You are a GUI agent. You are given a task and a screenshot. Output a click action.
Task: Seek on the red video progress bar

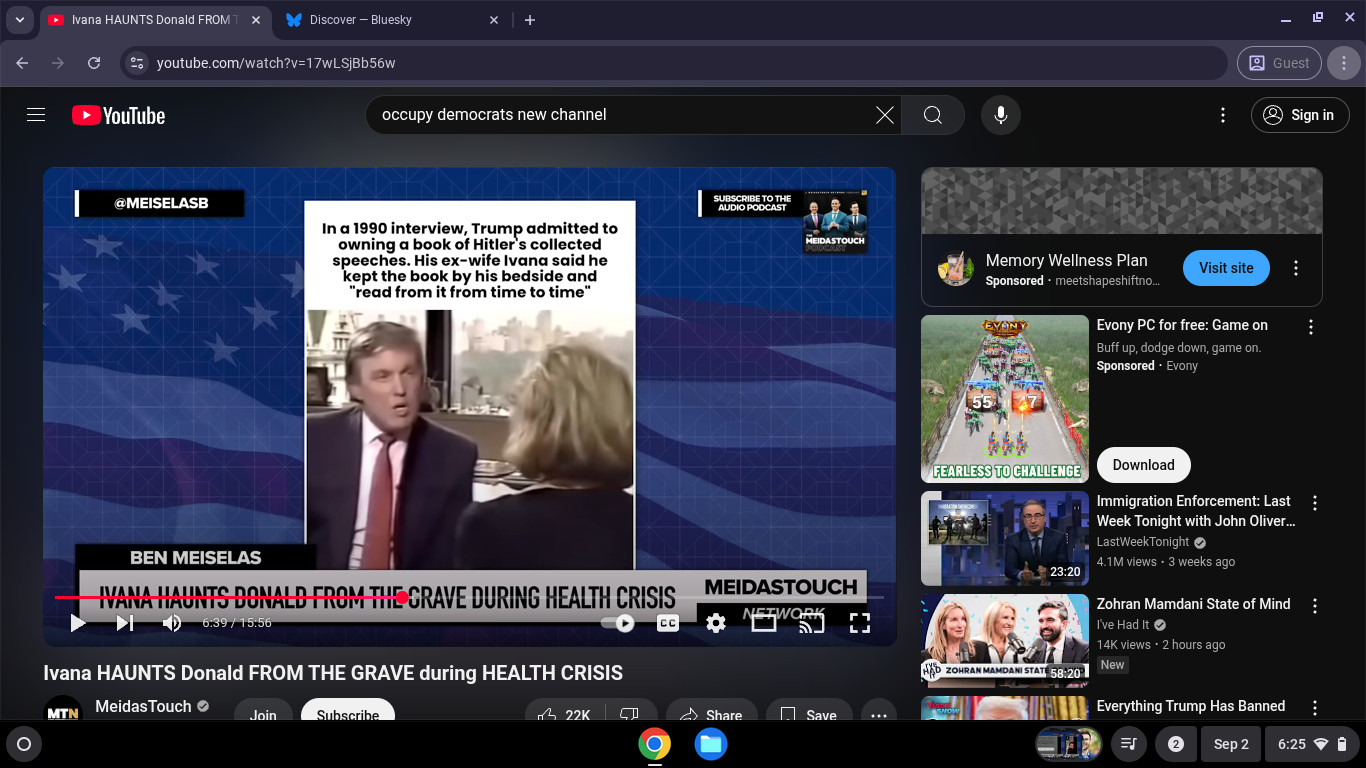[469, 597]
